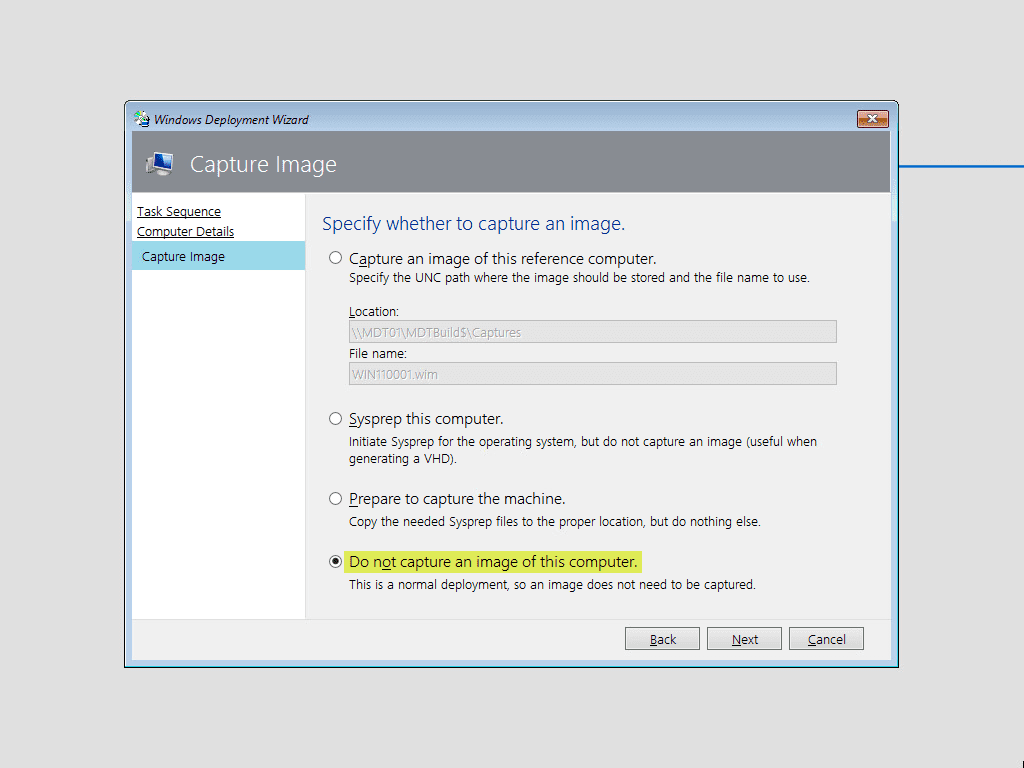
Task: Click the 'Location:' label
Action: coord(374,312)
